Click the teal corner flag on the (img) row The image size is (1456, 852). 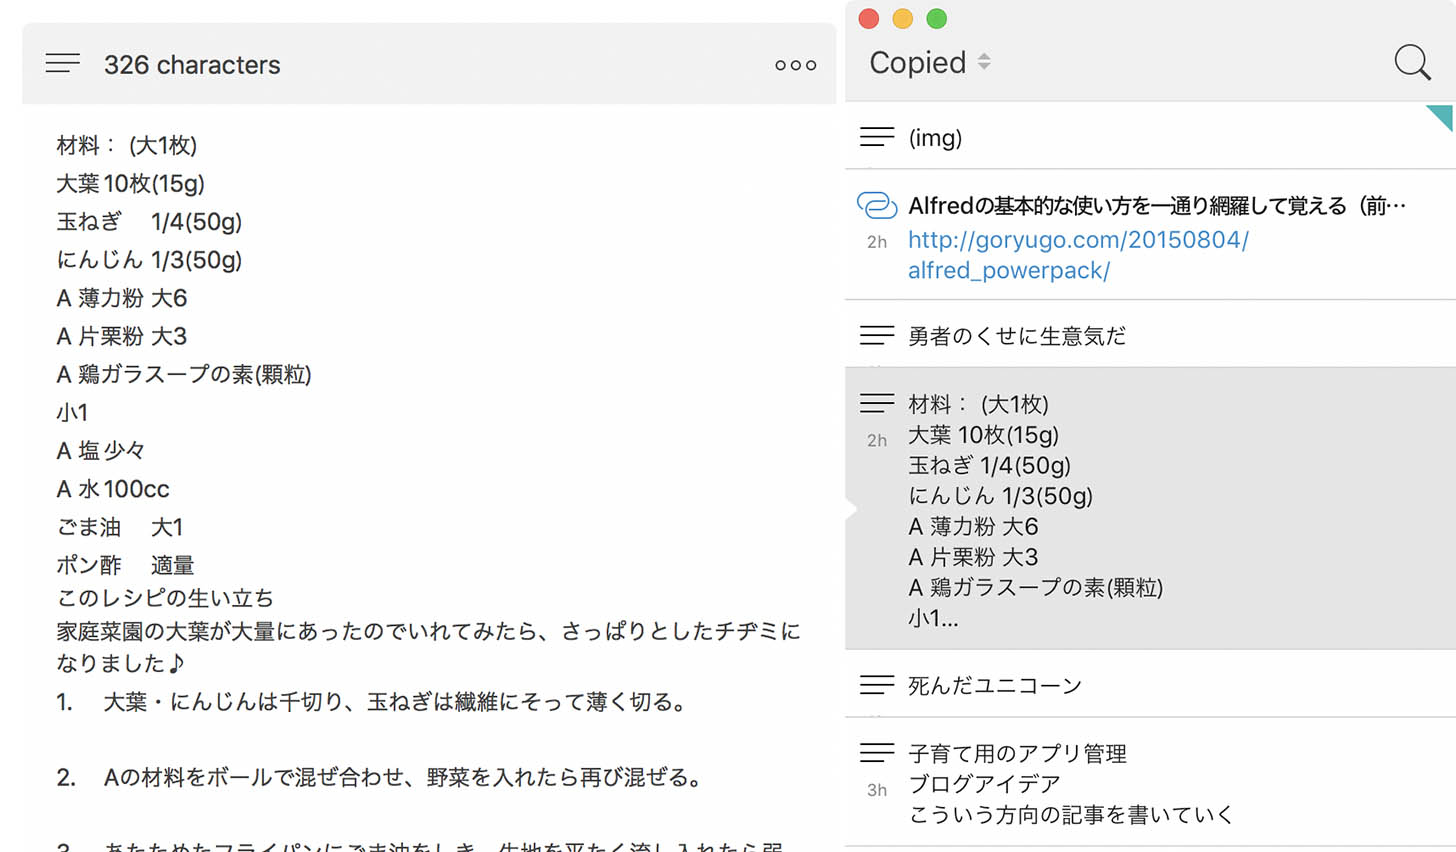[x=1444, y=117]
